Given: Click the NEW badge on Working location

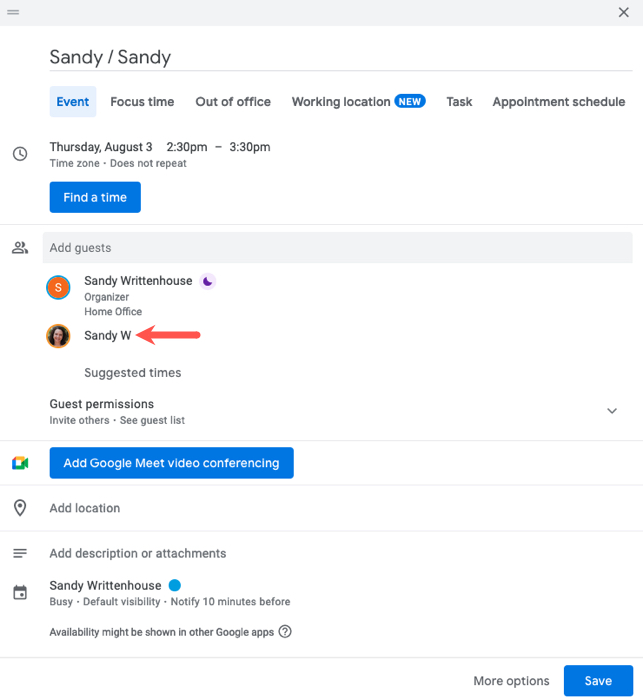Looking at the screenshot, I should (410, 101).
